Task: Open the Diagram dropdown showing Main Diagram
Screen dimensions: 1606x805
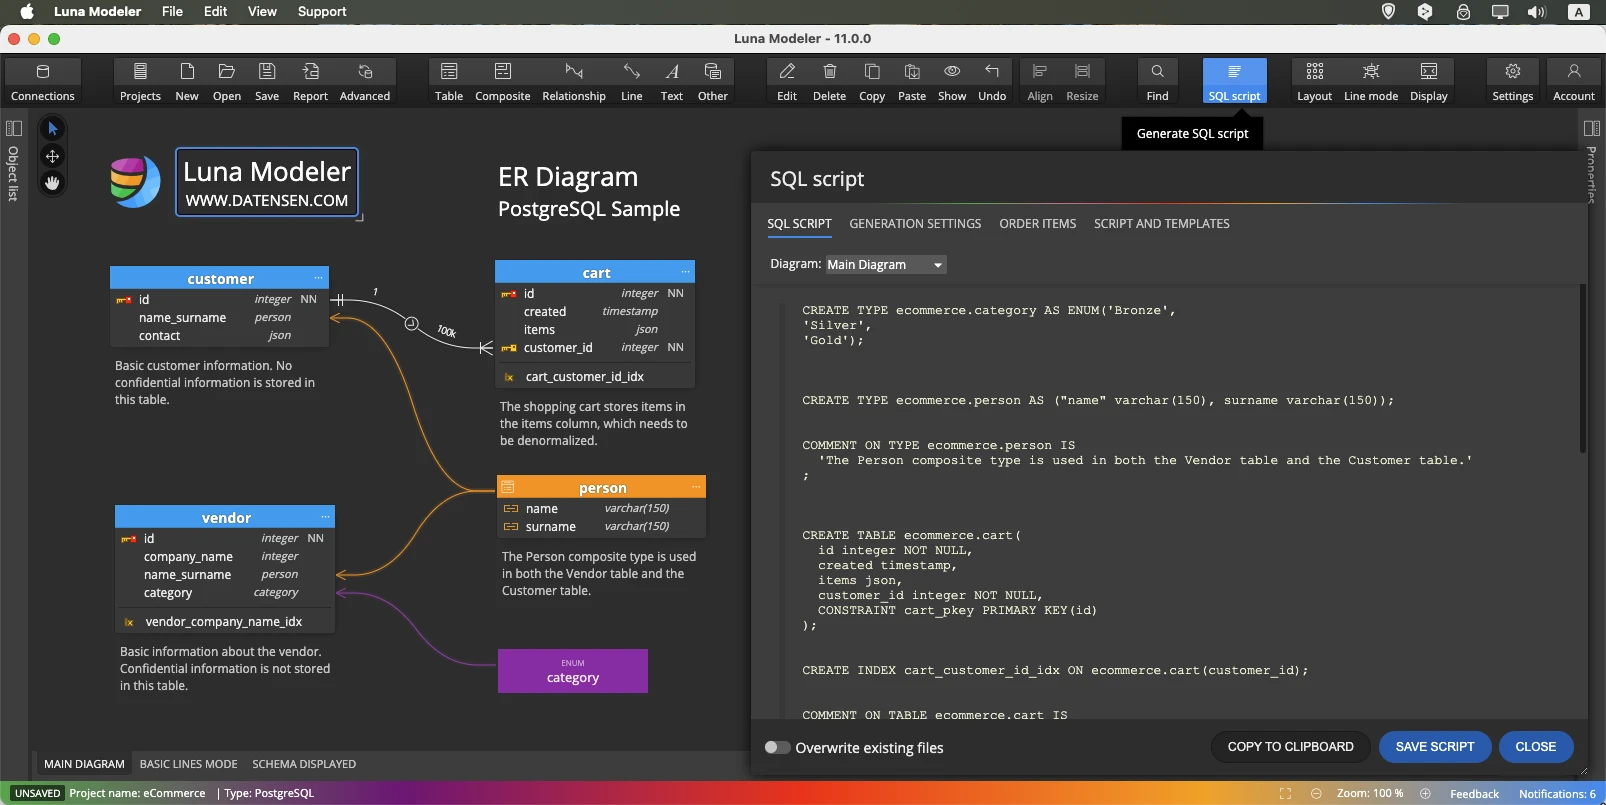Action: coord(885,264)
